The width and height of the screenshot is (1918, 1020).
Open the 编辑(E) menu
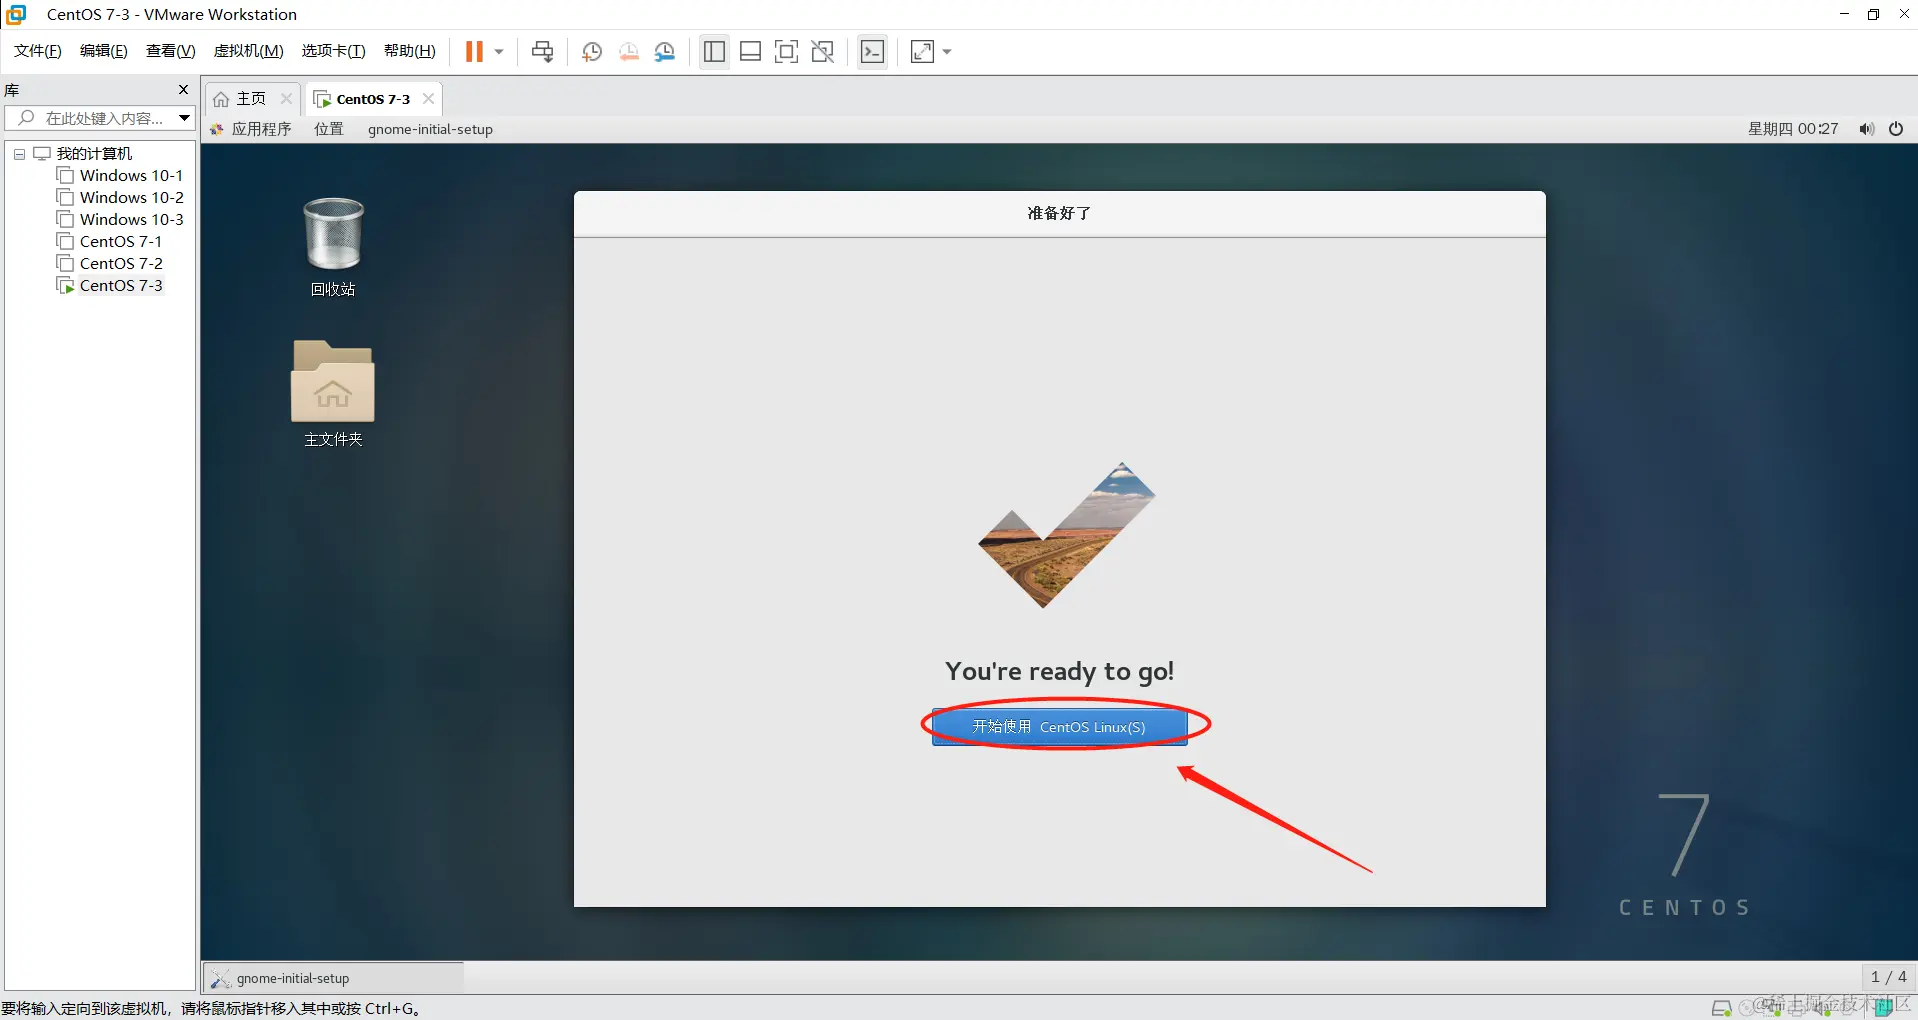(x=104, y=51)
